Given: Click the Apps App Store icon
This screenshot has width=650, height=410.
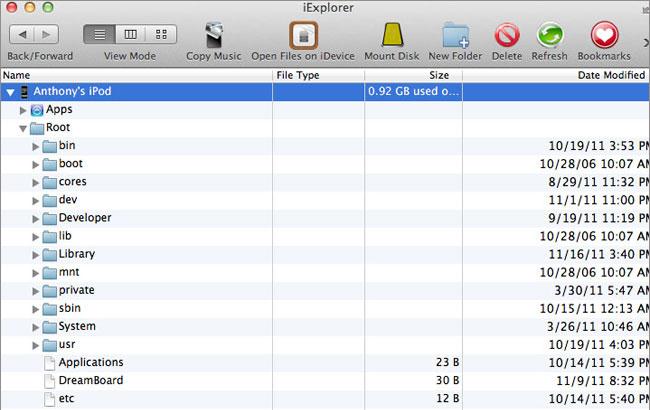Looking at the screenshot, I should click(37, 110).
